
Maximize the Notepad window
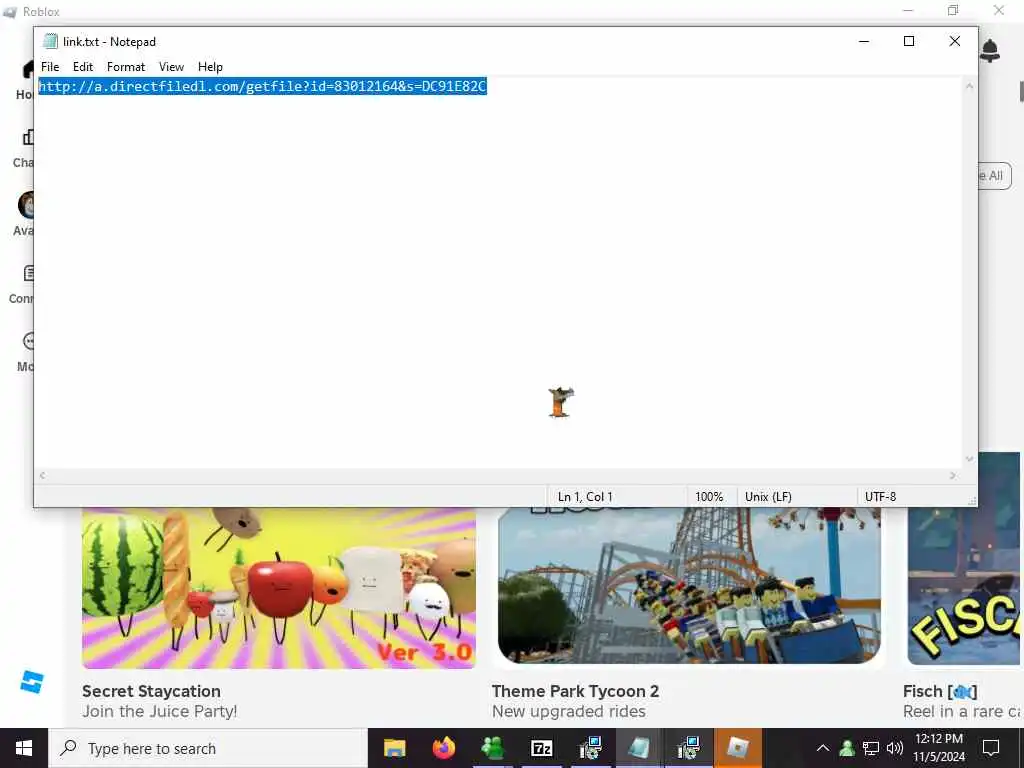coord(908,41)
